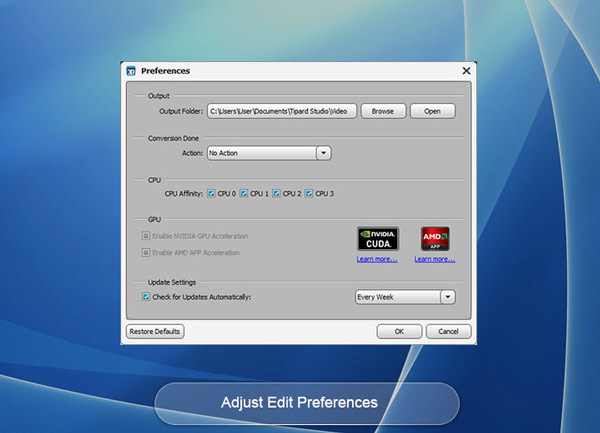
Task: Uncheck the CPU 0 affinity checkbox
Action: [211, 194]
